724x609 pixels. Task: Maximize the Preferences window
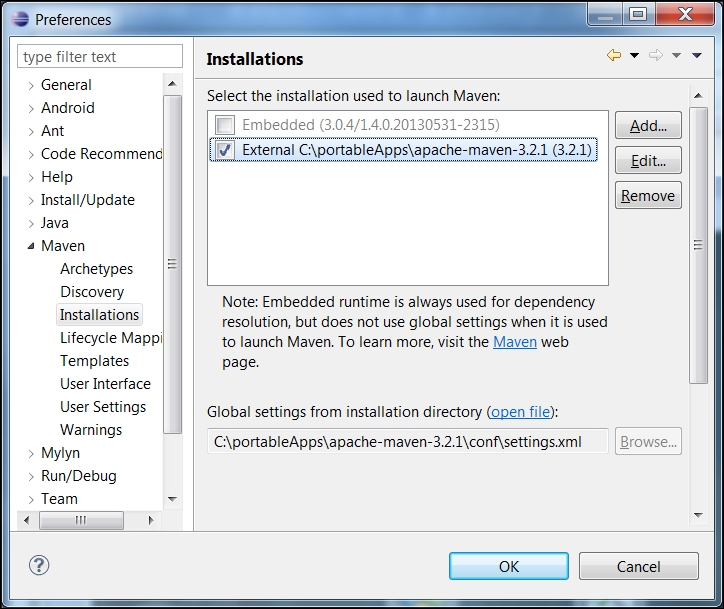point(638,15)
